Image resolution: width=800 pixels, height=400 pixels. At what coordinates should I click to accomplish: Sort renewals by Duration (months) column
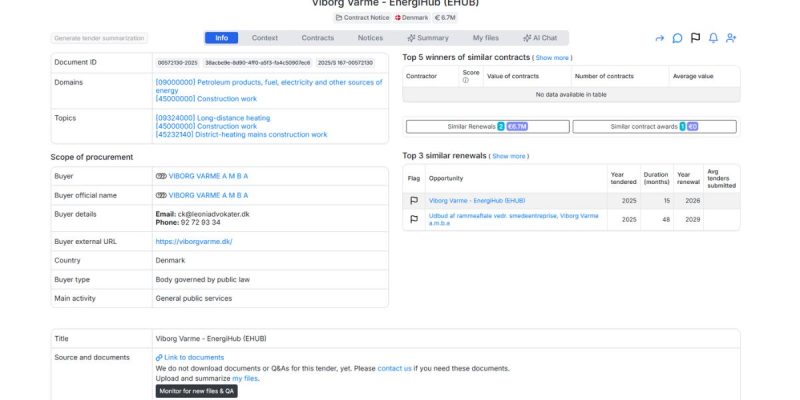point(656,178)
